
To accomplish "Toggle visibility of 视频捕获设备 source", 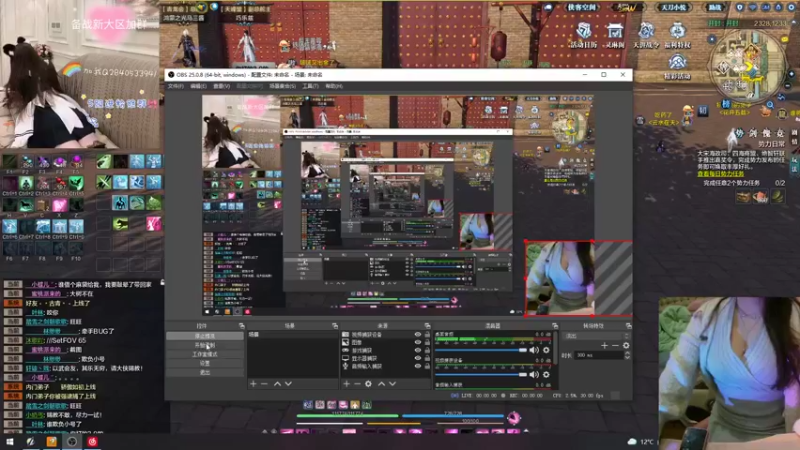I will pyautogui.click(x=418, y=335).
